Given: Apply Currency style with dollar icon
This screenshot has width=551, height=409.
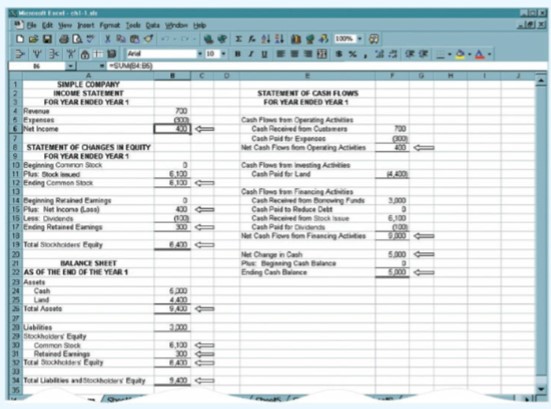Looking at the screenshot, I should point(339,54).
